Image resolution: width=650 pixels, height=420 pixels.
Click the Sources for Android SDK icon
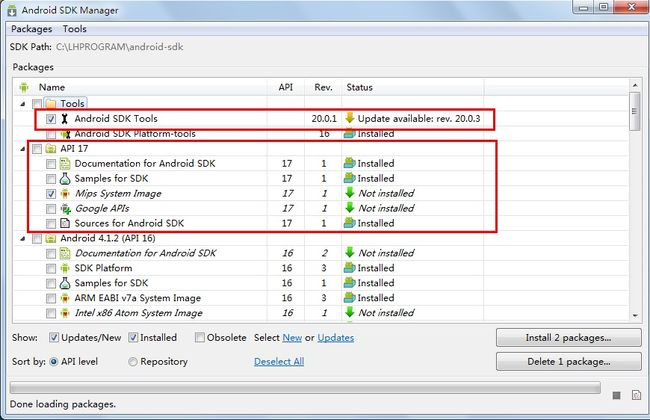click(x=65, y=223)
